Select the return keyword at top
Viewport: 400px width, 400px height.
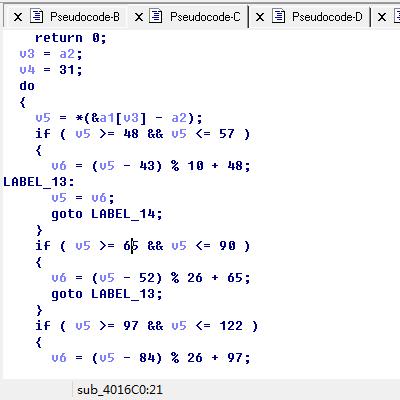coord(59,38)
